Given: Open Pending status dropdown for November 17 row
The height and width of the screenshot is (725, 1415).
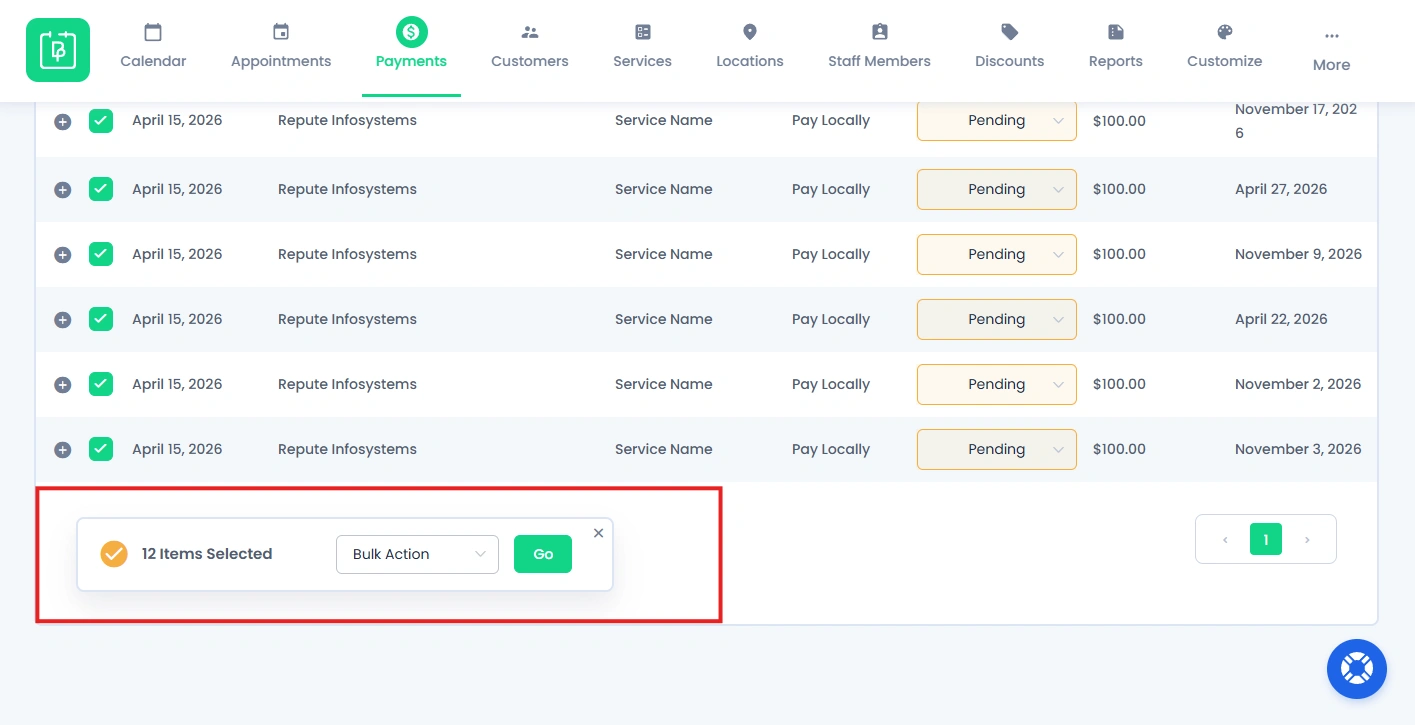Looking at the screenshot, I should coord(997,120).
